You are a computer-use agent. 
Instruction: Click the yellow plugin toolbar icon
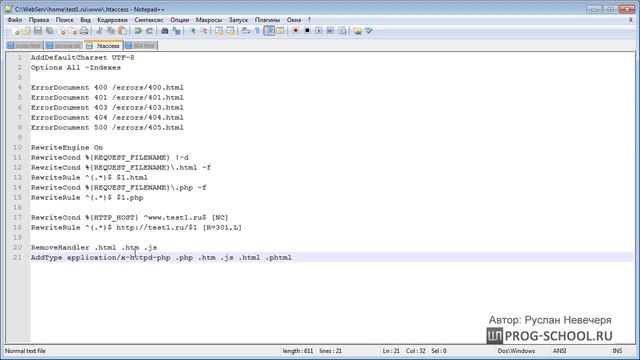click(x=358, y=31)
